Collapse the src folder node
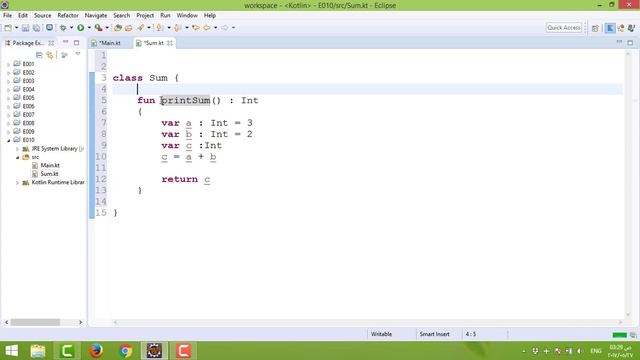 point(18,157)
